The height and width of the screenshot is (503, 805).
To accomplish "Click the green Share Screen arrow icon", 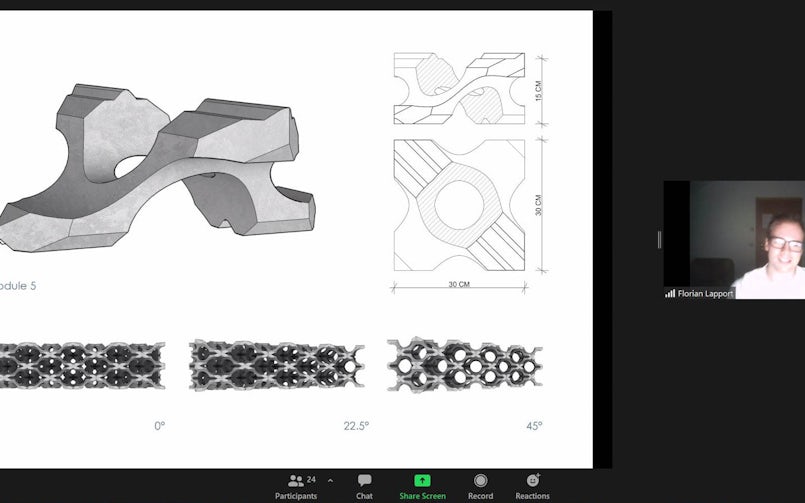I will 422,481.
